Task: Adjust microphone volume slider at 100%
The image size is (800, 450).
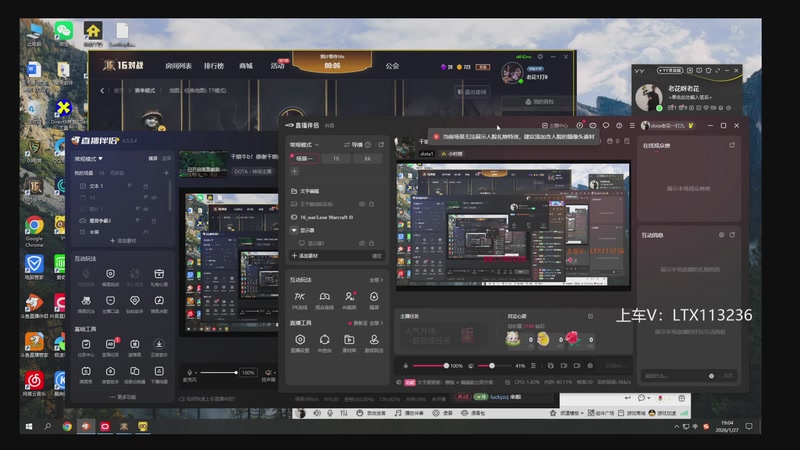Action: (430, 366)
